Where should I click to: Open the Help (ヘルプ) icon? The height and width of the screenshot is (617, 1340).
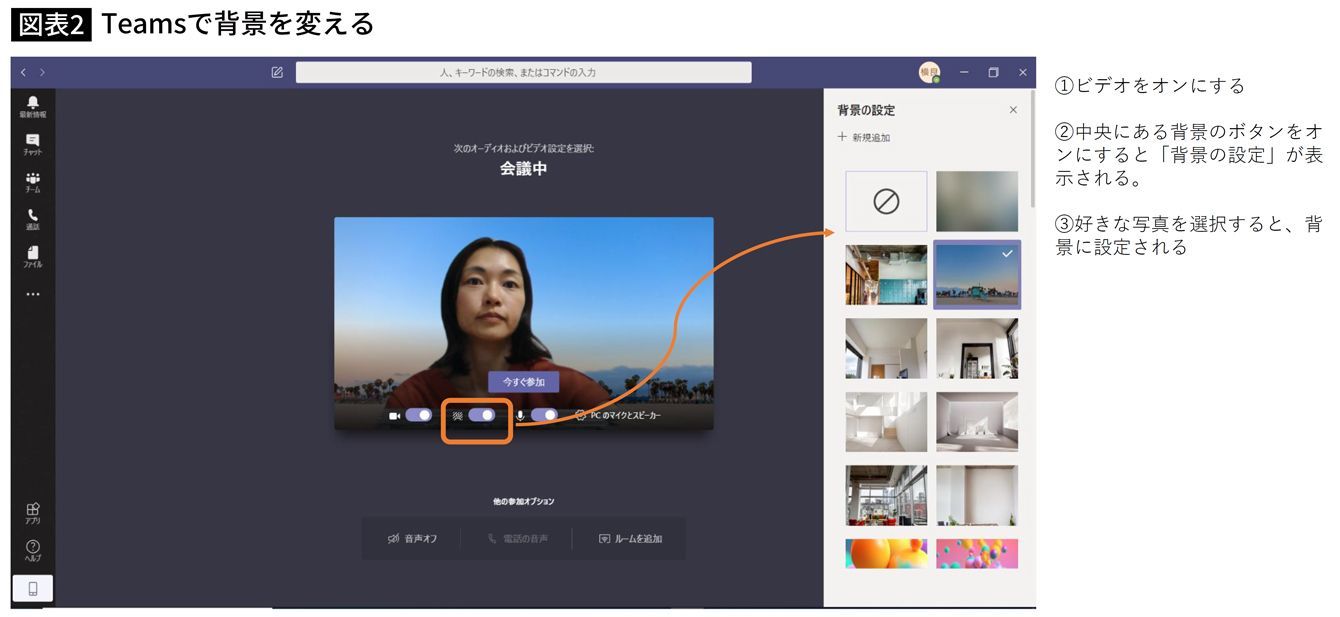click(33, 550)
